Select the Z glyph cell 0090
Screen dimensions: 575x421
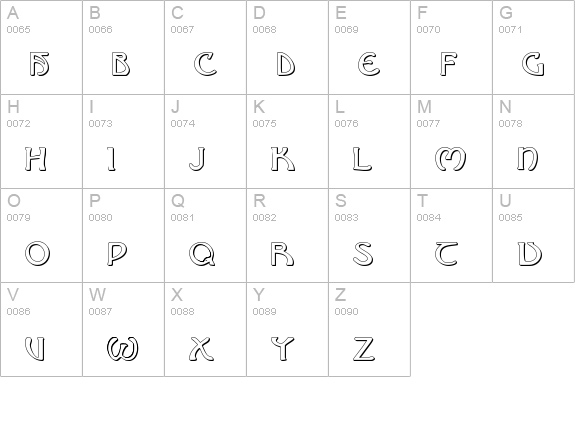pos(369,329)
